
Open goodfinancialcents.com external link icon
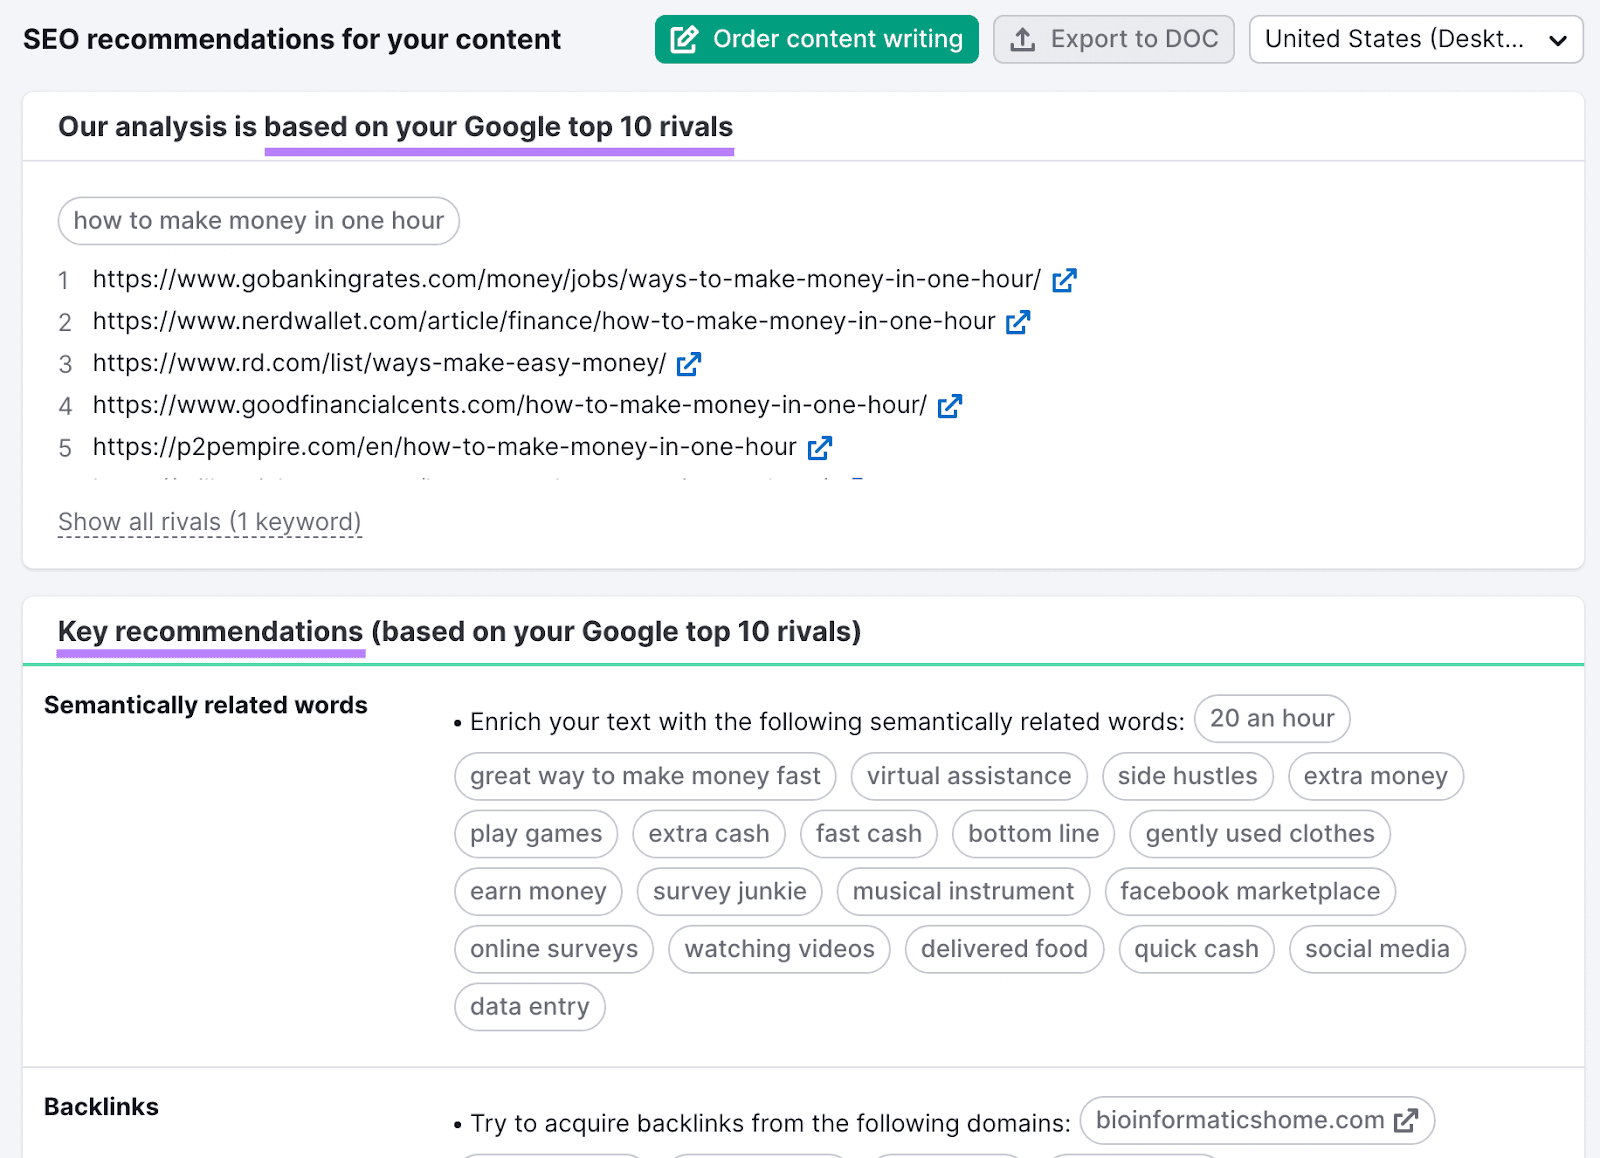[x=950, y=406]
